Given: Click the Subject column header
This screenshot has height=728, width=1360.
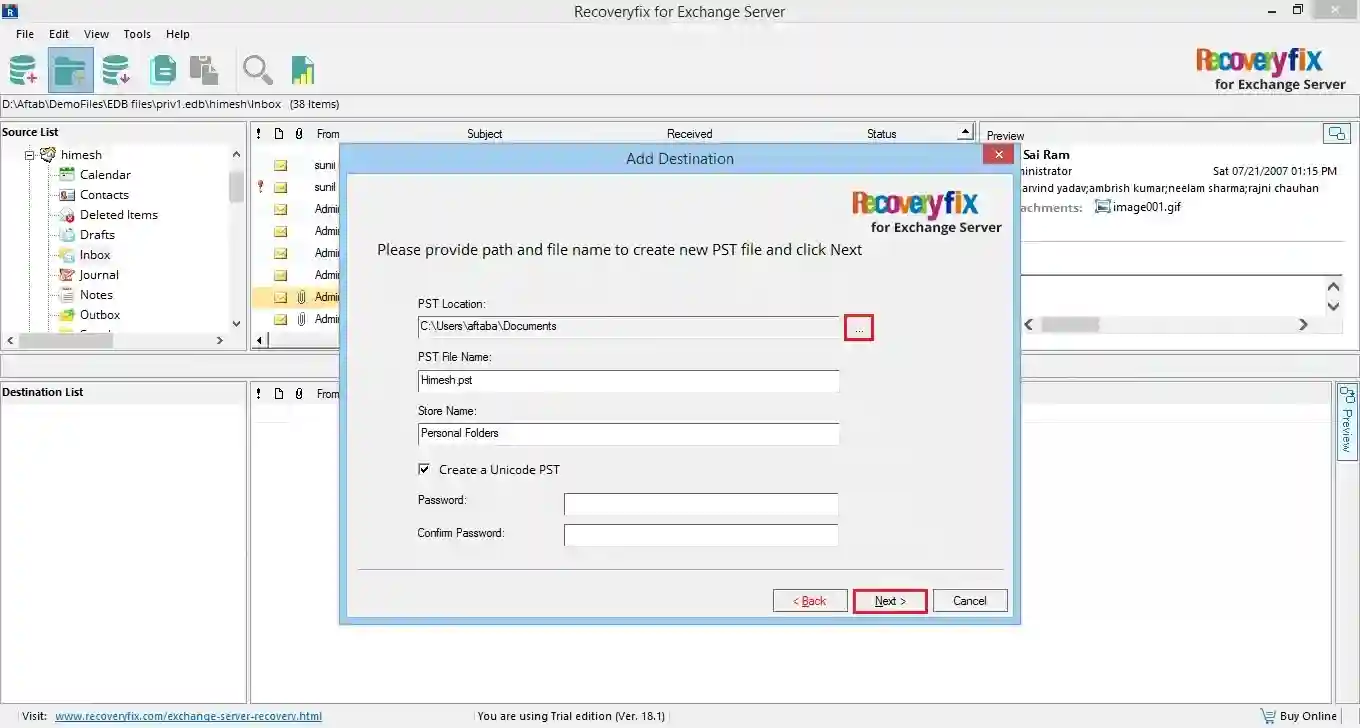Looking at the screenshot, I should [485, 133].
